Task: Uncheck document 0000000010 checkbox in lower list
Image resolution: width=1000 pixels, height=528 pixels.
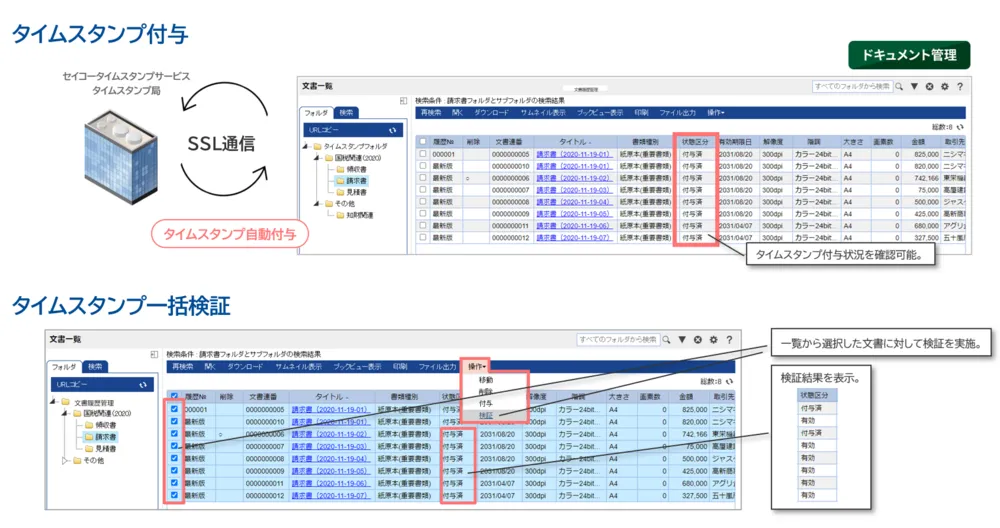Action: coord(174,422)
